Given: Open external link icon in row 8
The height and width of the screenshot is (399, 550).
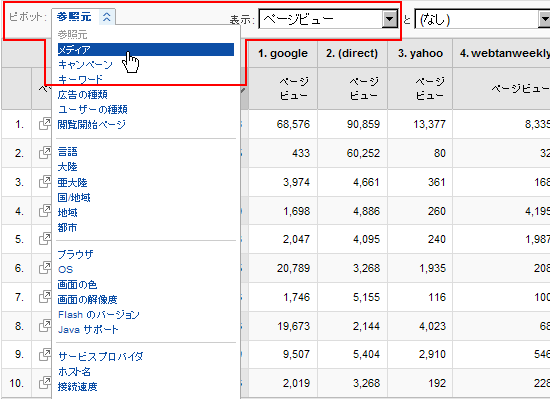Looking at the screenshot, I should point(45,326).
